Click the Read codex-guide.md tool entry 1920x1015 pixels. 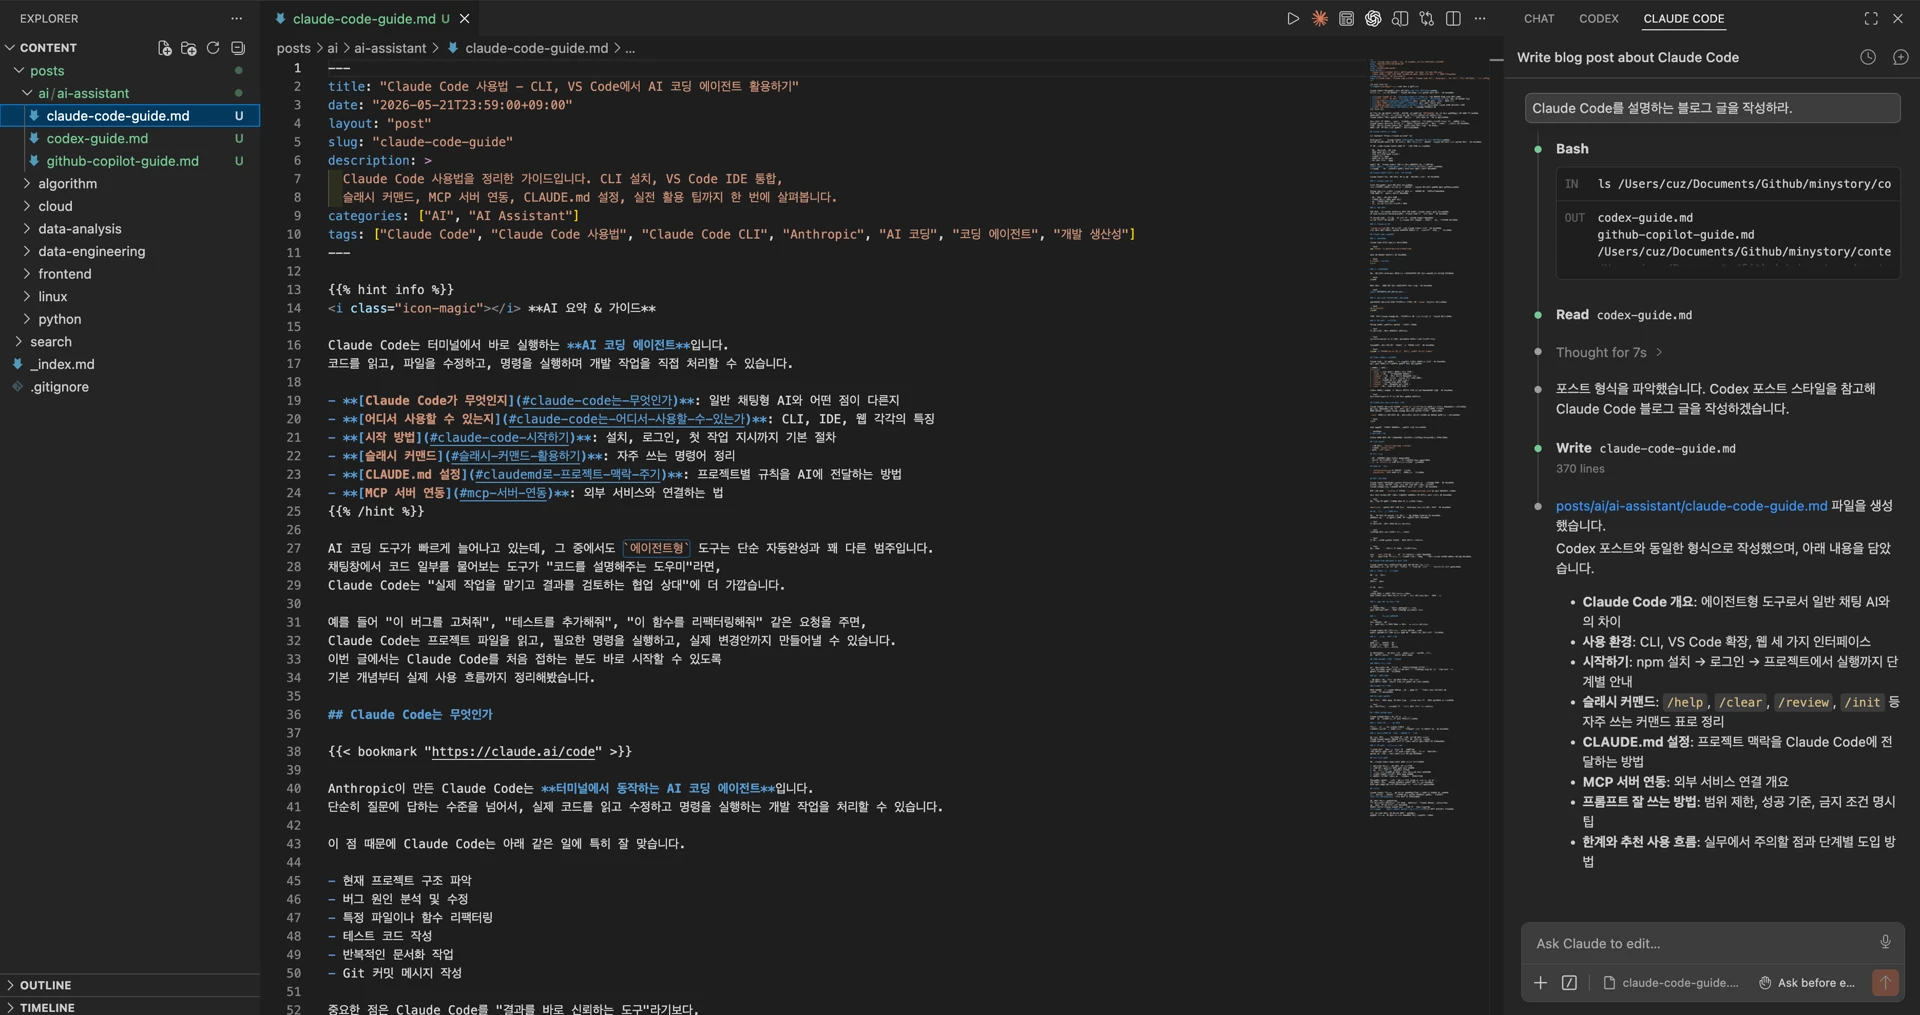point(1624,315)
